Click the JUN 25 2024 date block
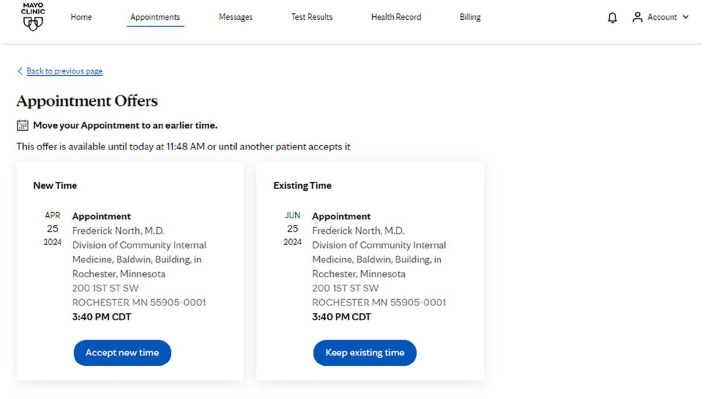 293,228
